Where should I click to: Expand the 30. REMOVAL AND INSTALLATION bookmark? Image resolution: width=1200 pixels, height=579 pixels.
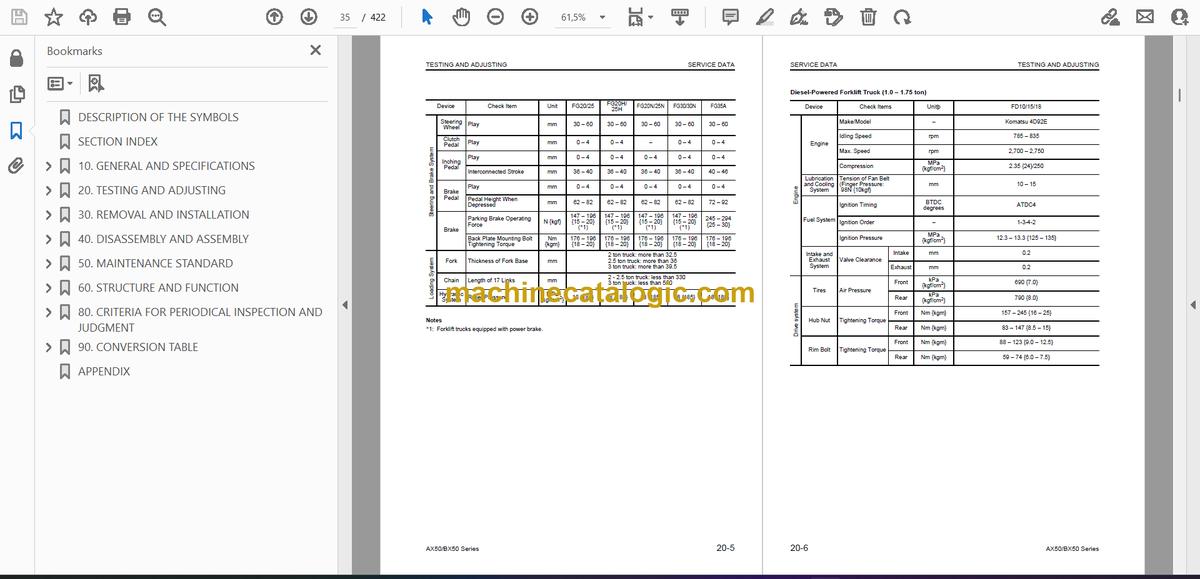[48, 214]
